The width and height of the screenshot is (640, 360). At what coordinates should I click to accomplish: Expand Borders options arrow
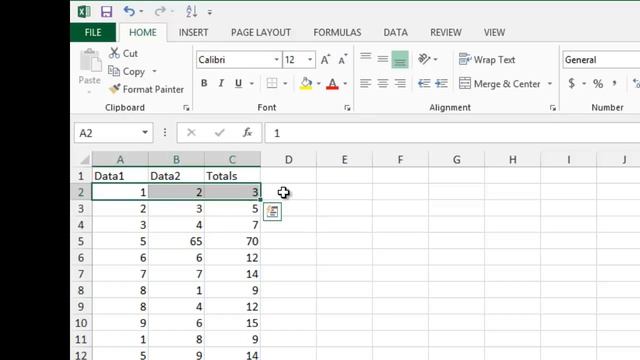285,84
